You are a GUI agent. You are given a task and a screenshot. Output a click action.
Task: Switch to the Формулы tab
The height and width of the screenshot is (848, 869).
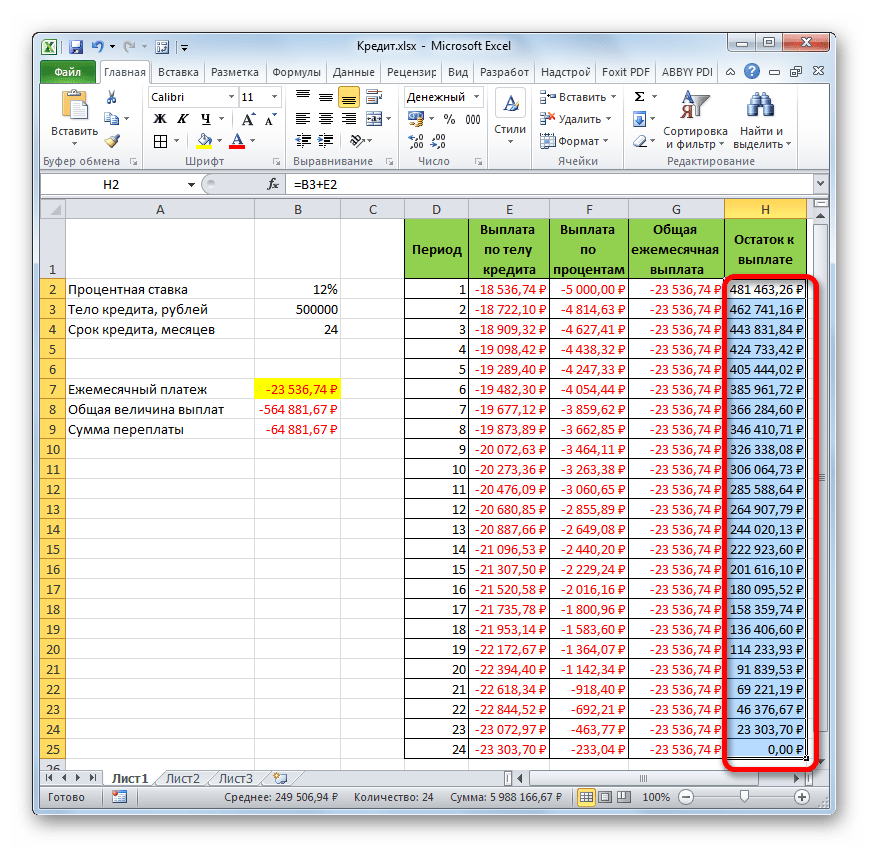click(x=297, y=72)
